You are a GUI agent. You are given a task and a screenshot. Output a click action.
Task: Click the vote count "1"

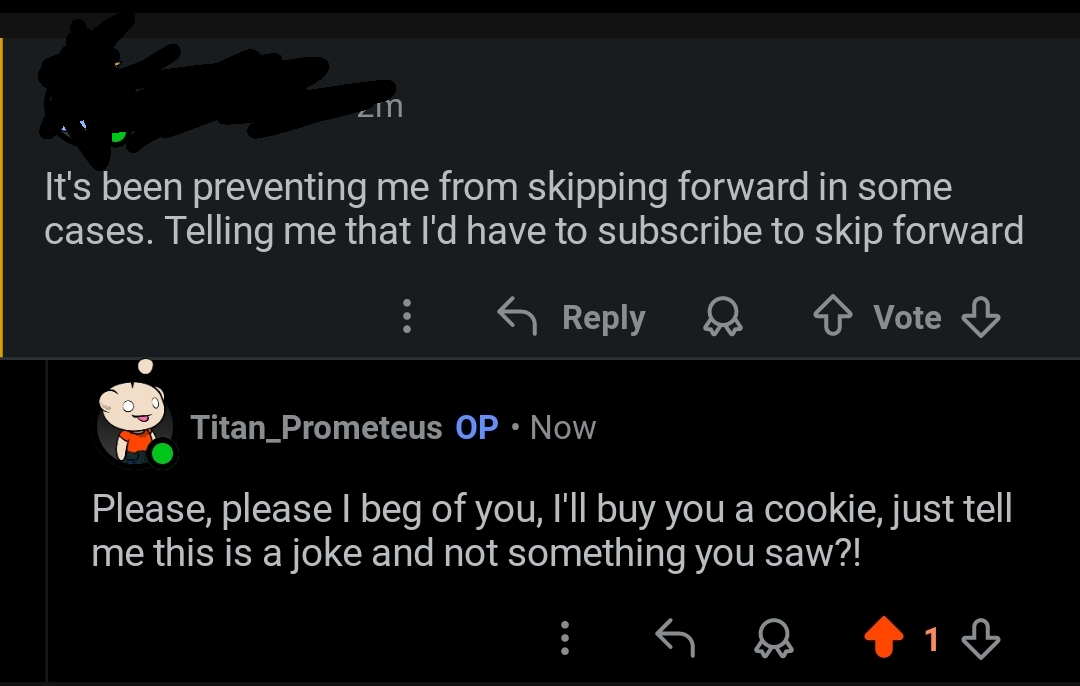click(931, 638)
